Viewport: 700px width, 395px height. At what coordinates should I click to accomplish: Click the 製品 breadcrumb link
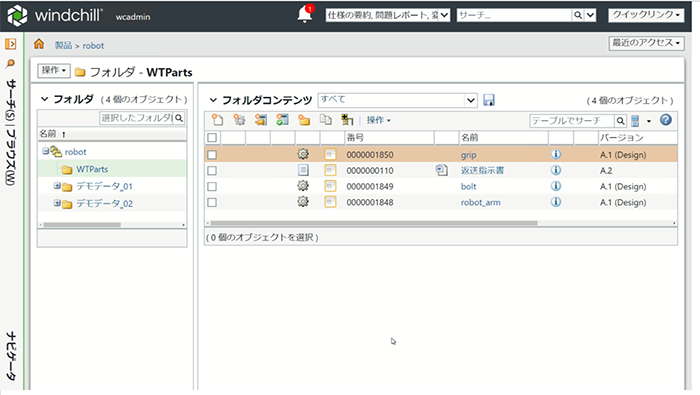click(x=63, y=46)
